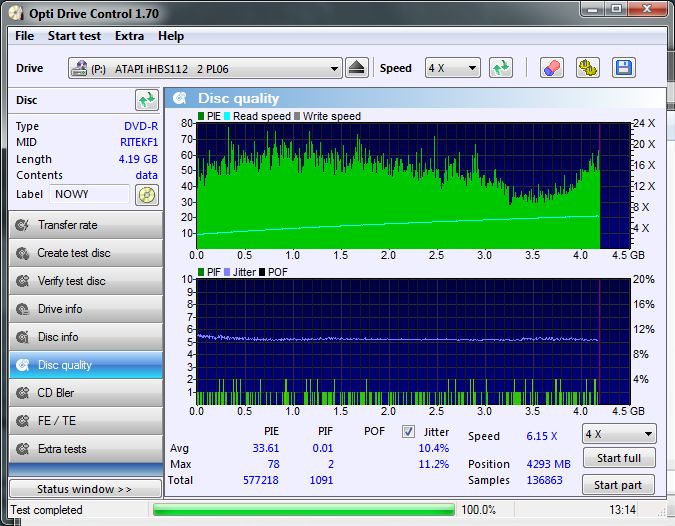This screenshot has height=526, width=675.
Task: Open the File menu
Action: 24,36
